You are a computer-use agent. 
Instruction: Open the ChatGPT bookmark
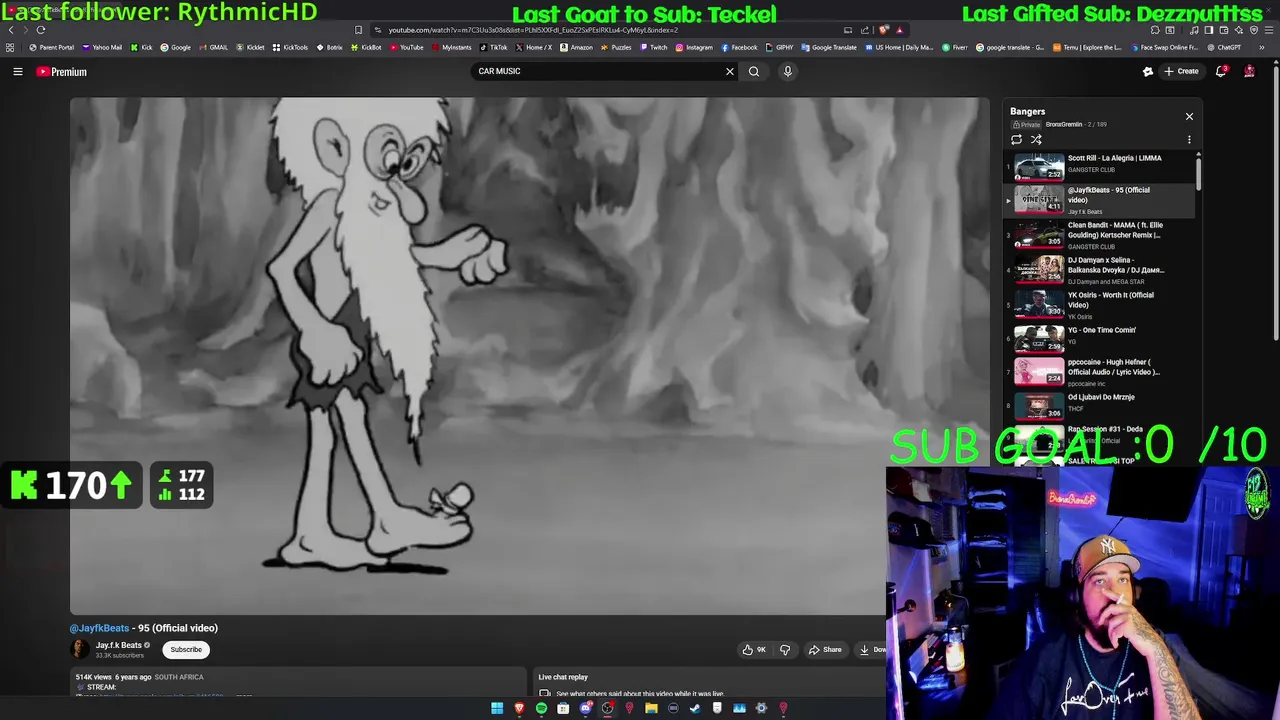(1224, 47)
